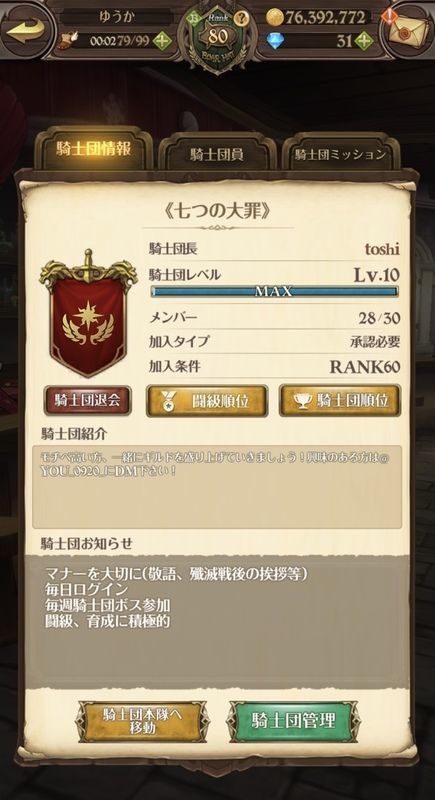Click the red 騎士団退会 button
435x800 pixels.
tap(87, 400)
